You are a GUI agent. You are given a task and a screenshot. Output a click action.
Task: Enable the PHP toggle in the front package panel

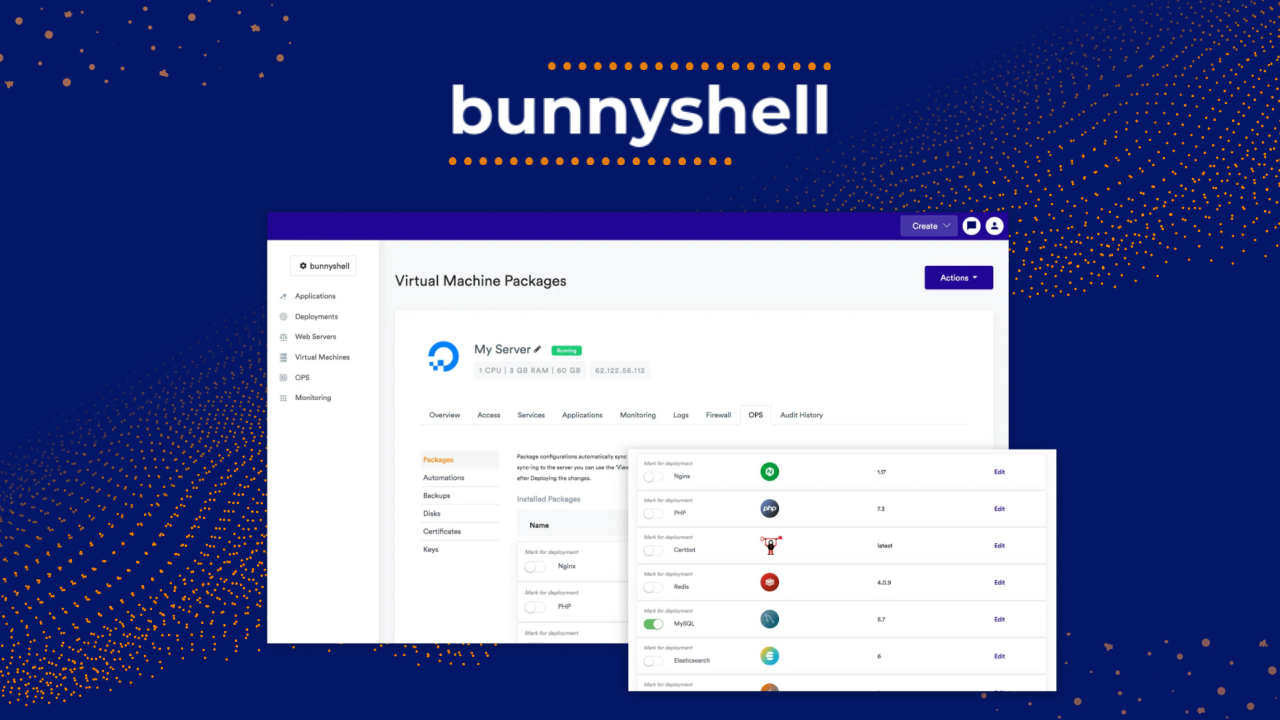pyautogui.click(x=653, y=513)
